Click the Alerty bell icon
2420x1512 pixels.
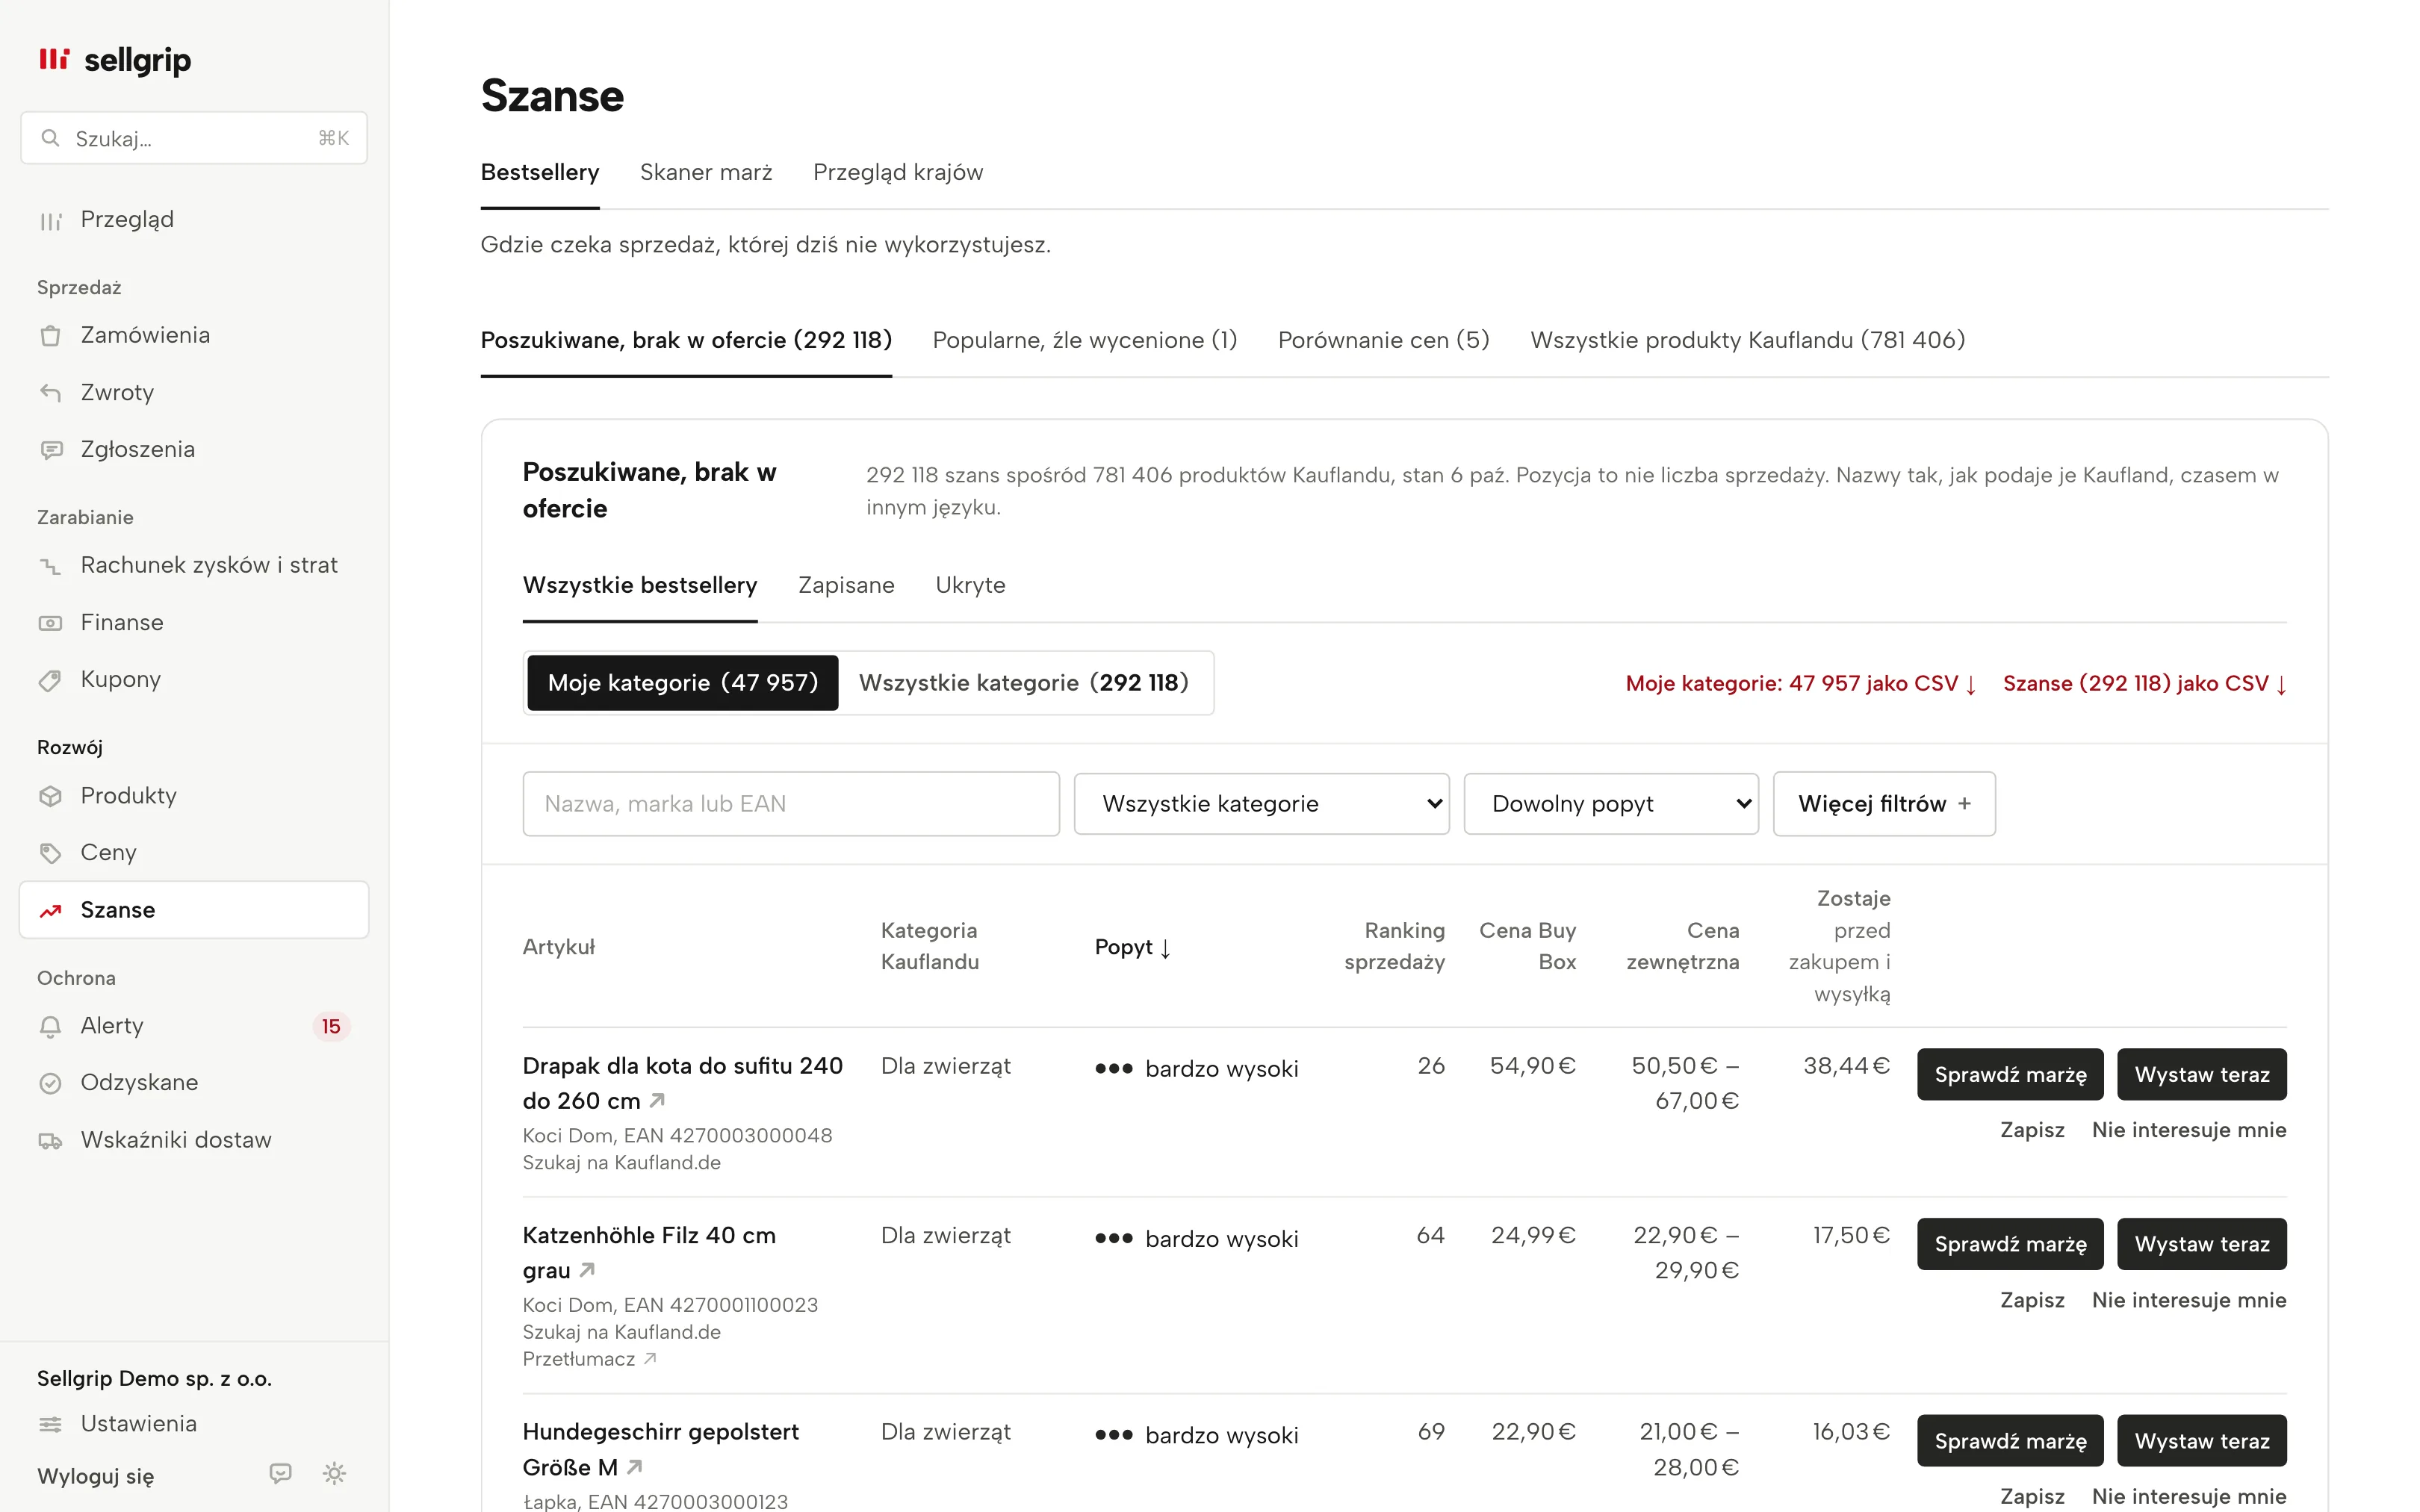coord(50,1026)
